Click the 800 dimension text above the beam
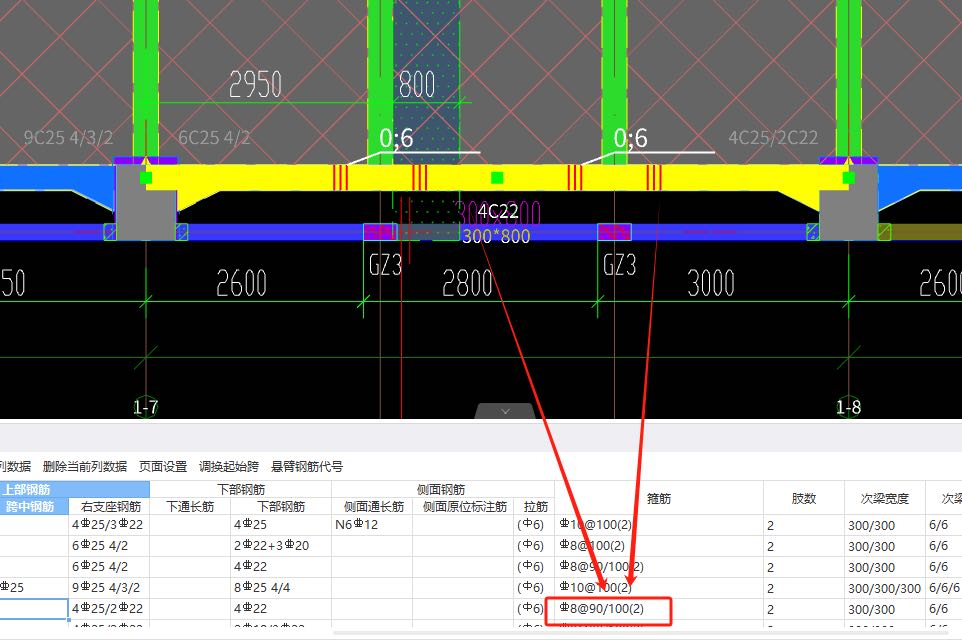Screen dimensions: 962x640 pyautogui.click(x=417, y=85)
